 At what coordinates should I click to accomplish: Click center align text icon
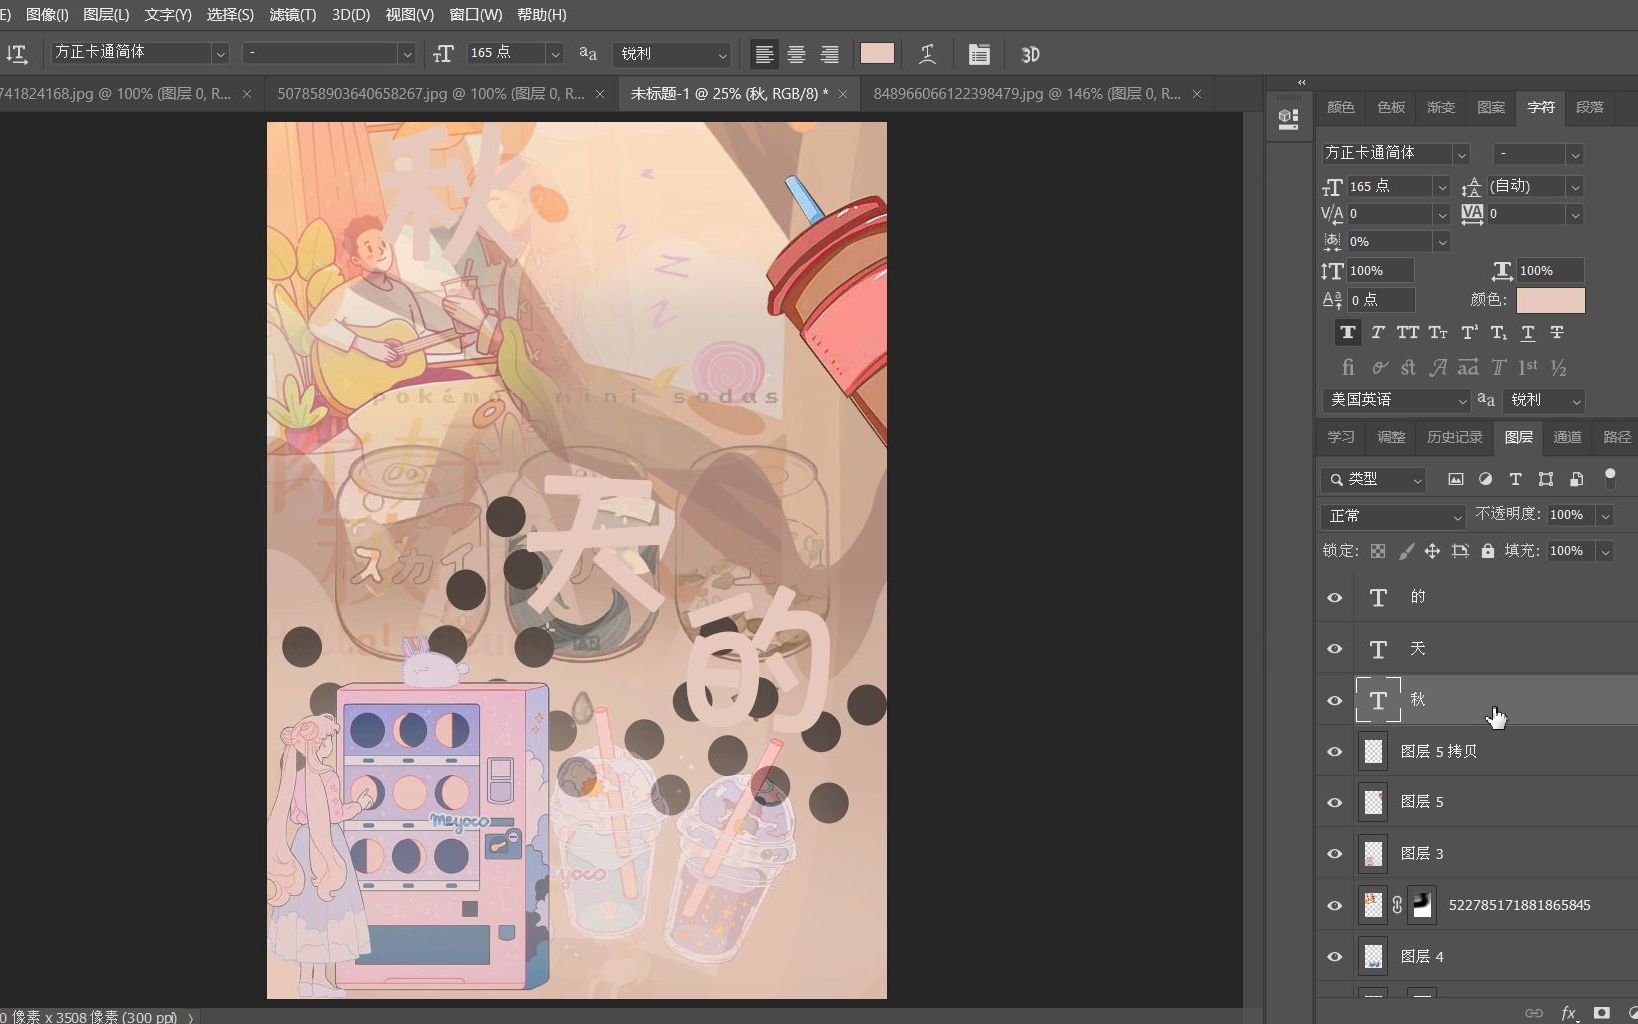click(796, 54)
